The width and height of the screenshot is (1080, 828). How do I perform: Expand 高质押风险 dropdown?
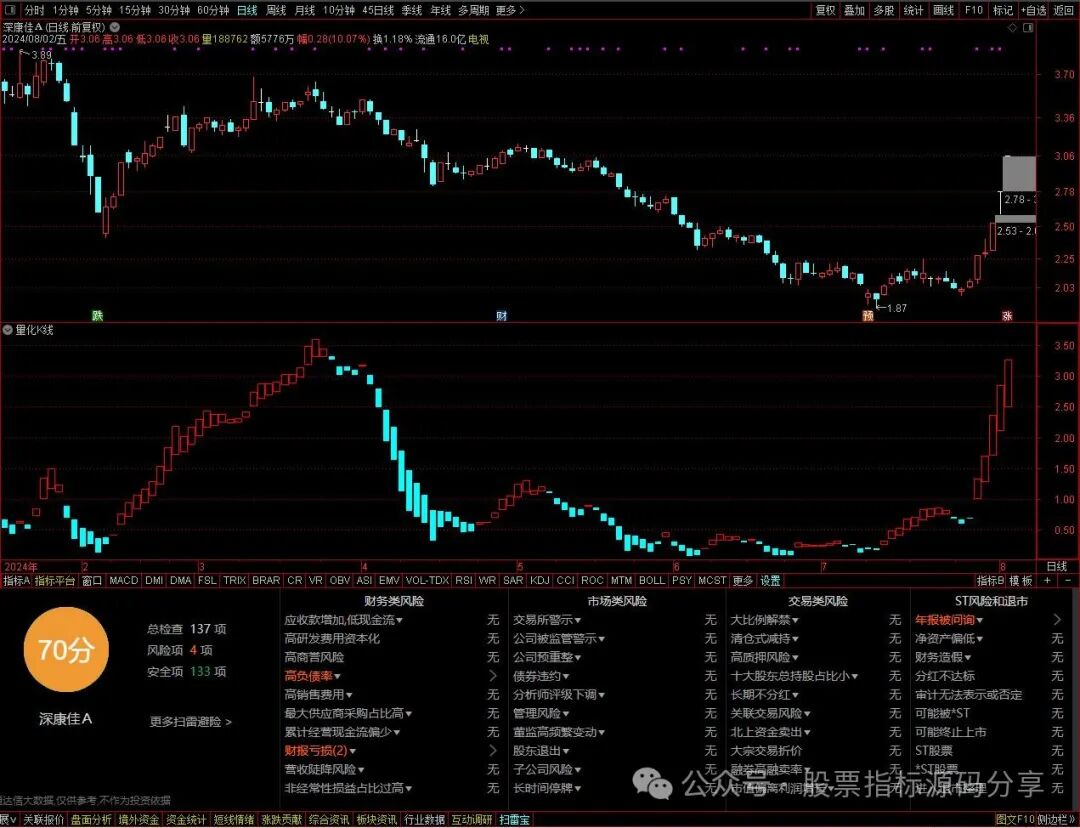point(765,657)
